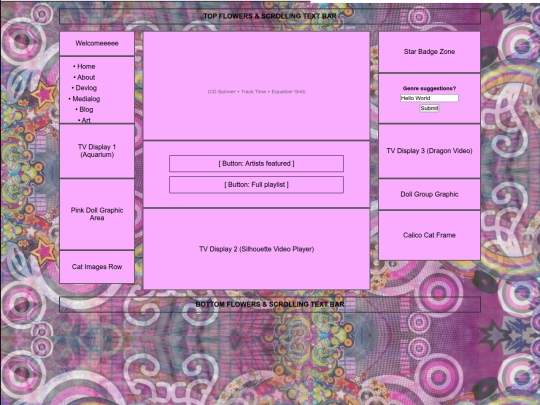
Task: Select the Art navigation link
Action: click(x=86, y=120)
